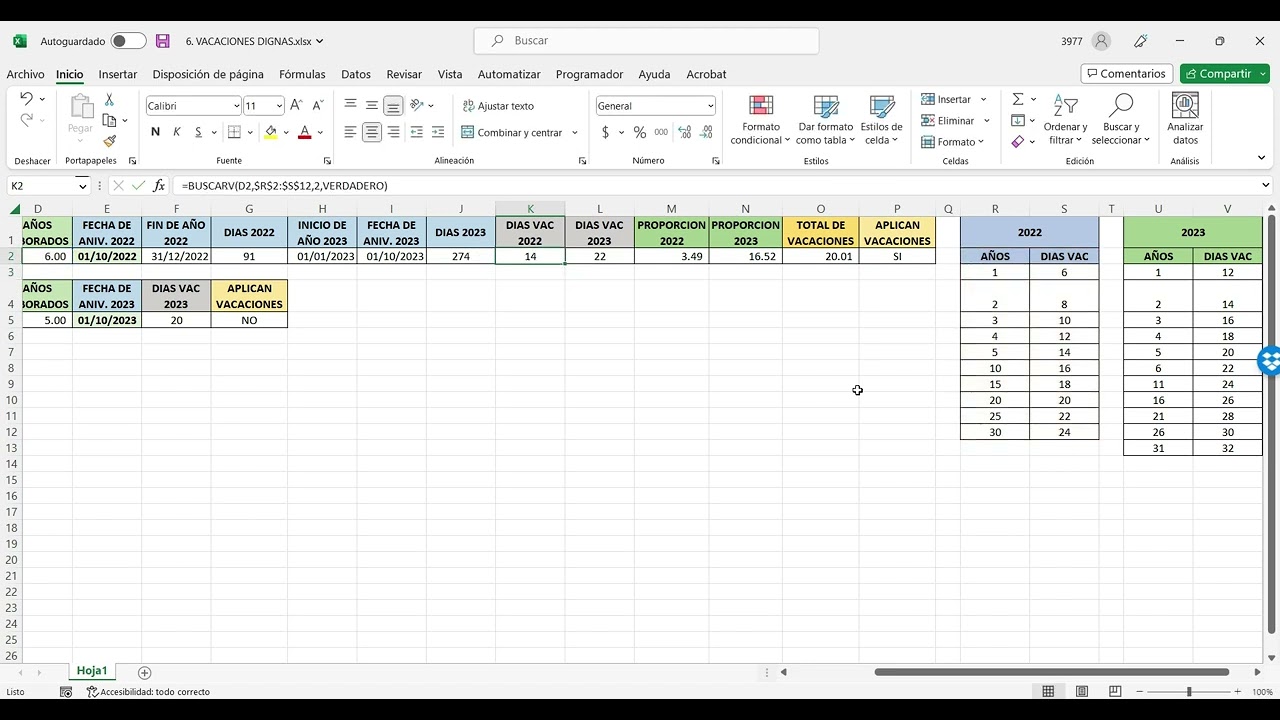Toggle Underline formatting
Viewport: 1280px width, 720px height.
pos(198,132)
